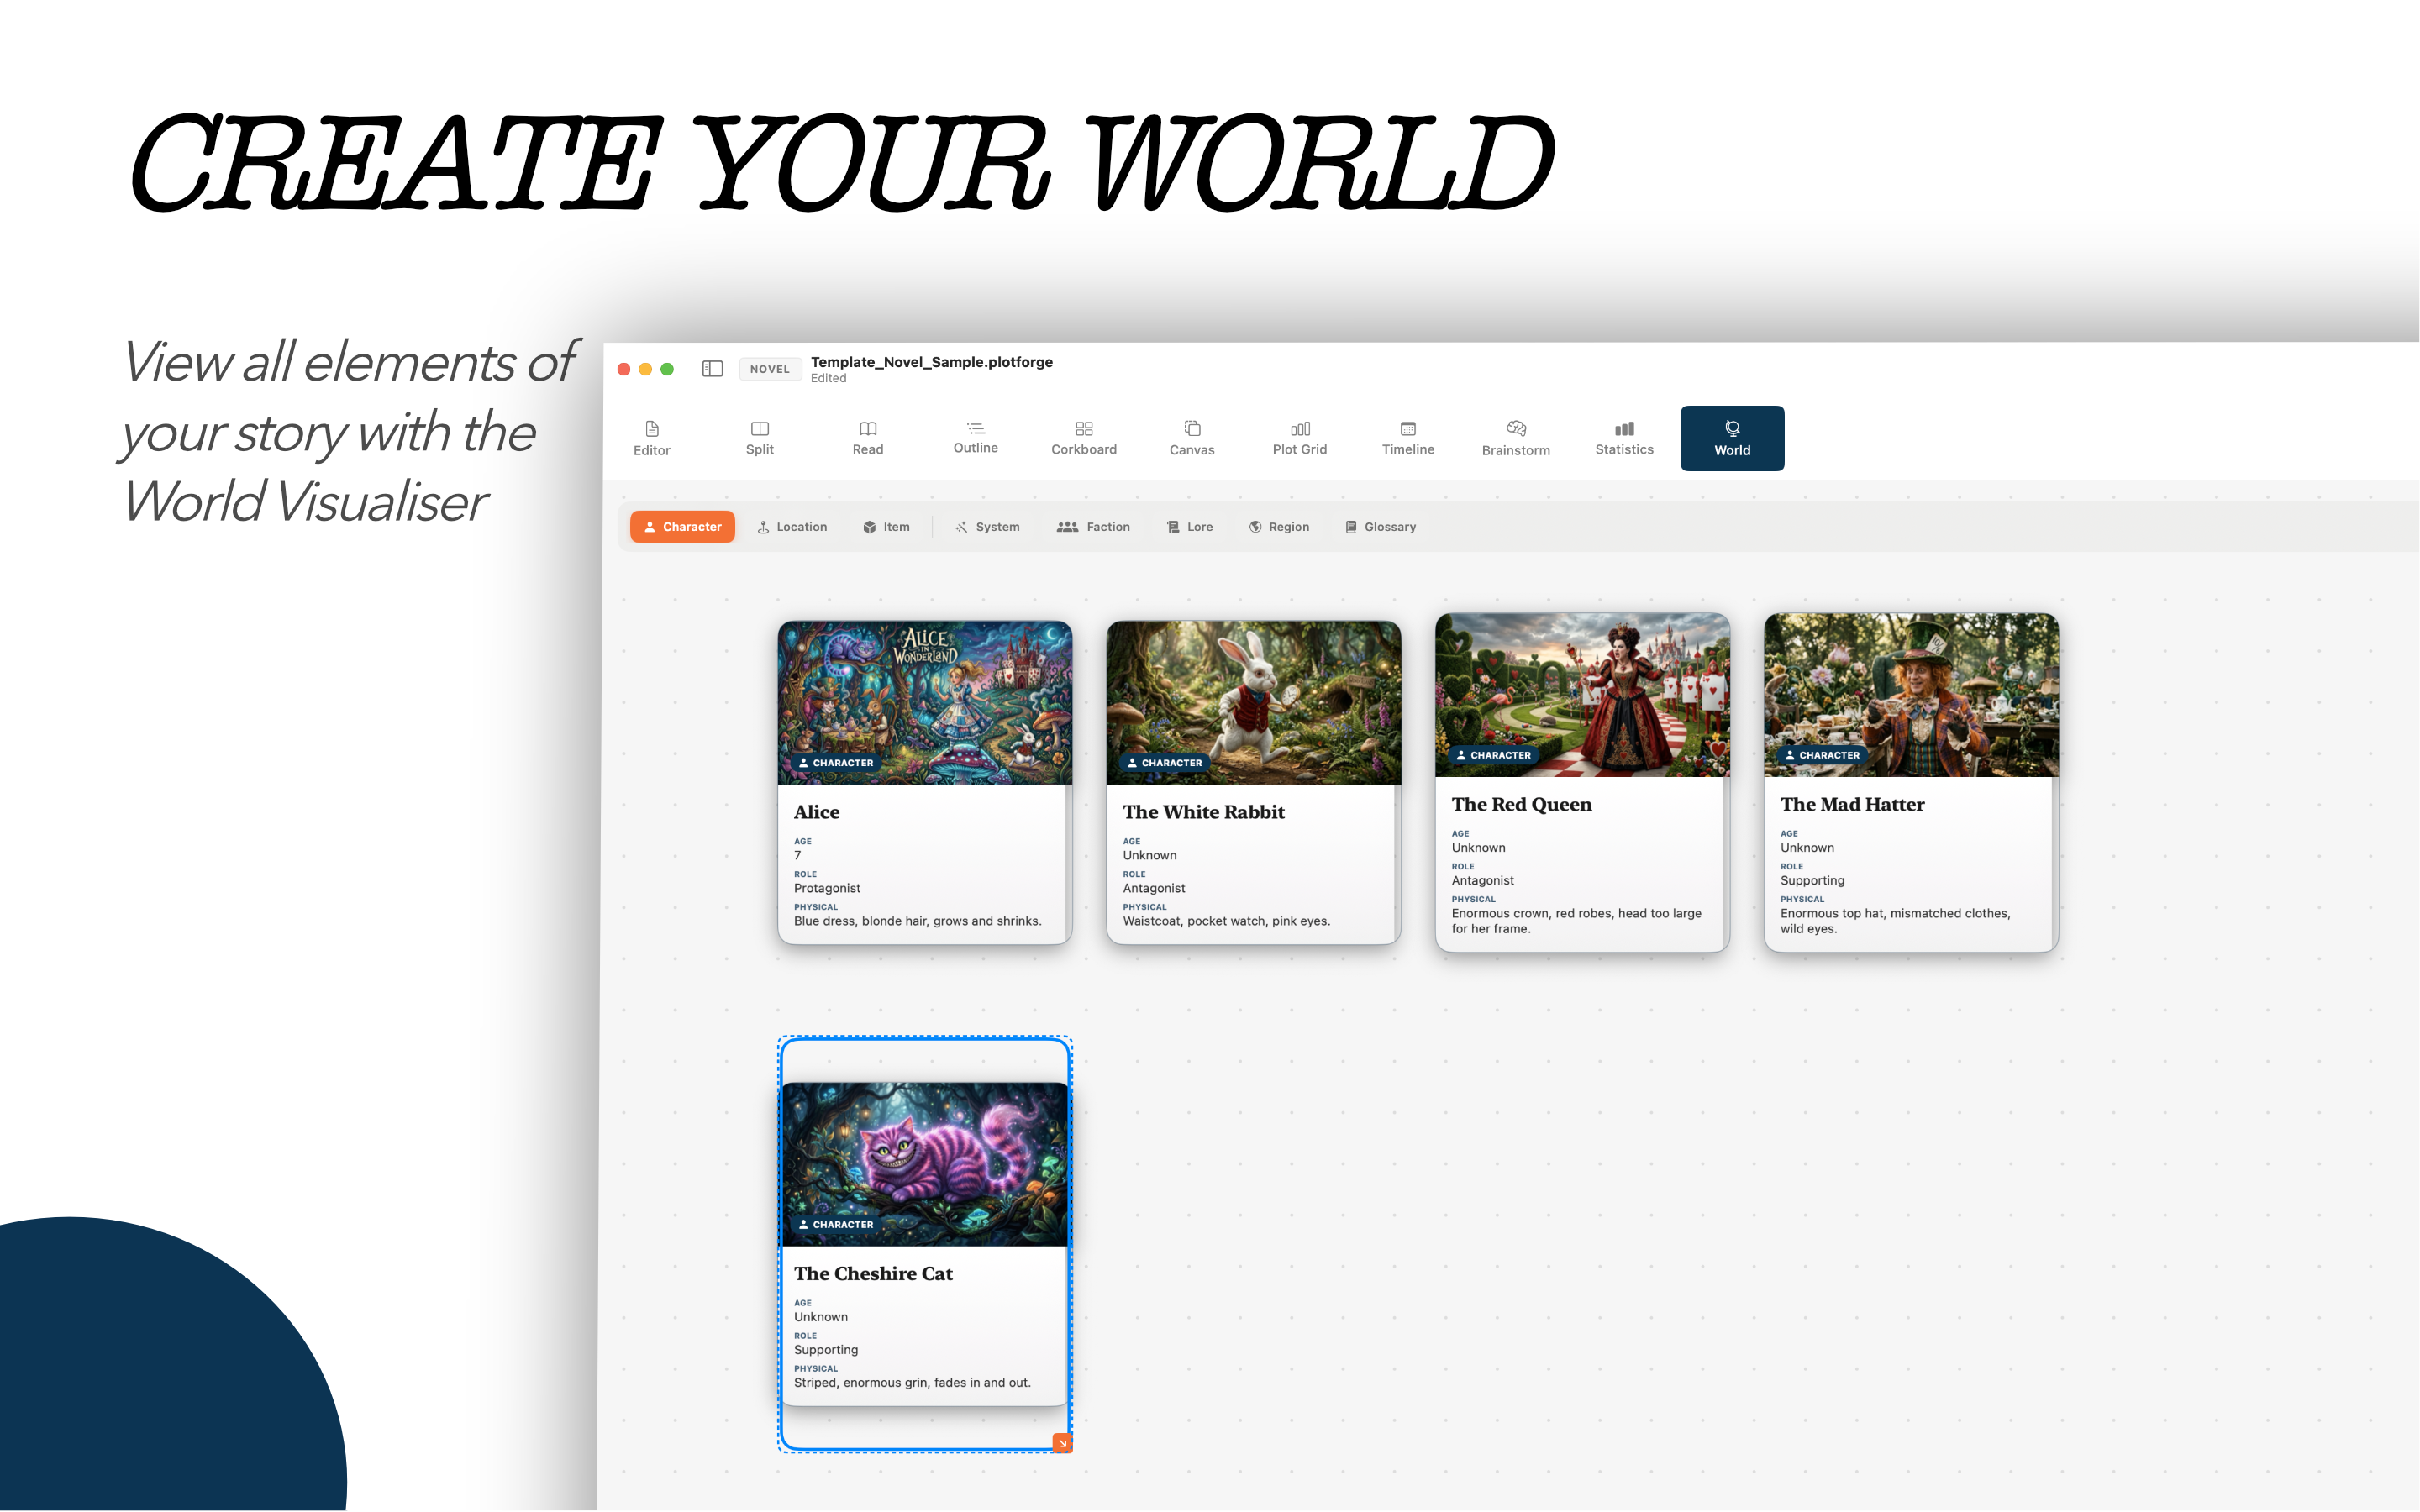This screenshot has width=2420, height=1512.
Task: Click The White Rabbit card title
Action: tap(1203, 812)
